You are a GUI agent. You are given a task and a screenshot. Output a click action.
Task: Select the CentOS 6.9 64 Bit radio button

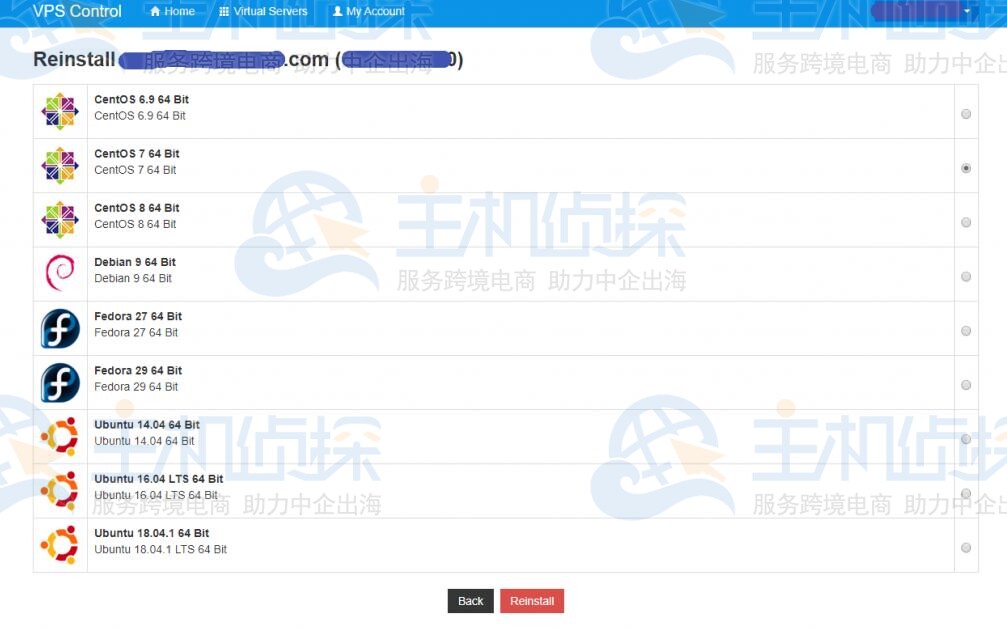pos(966,114)
